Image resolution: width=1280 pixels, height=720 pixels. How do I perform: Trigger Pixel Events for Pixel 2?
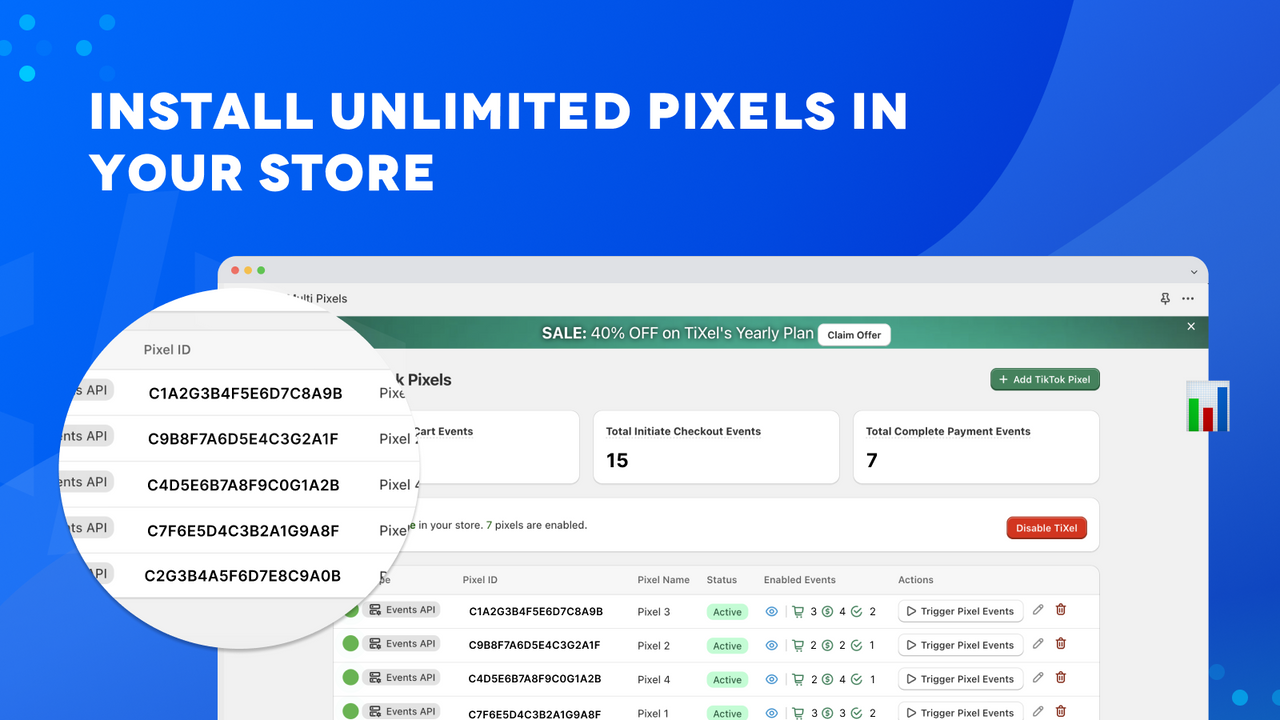(960, 645)
